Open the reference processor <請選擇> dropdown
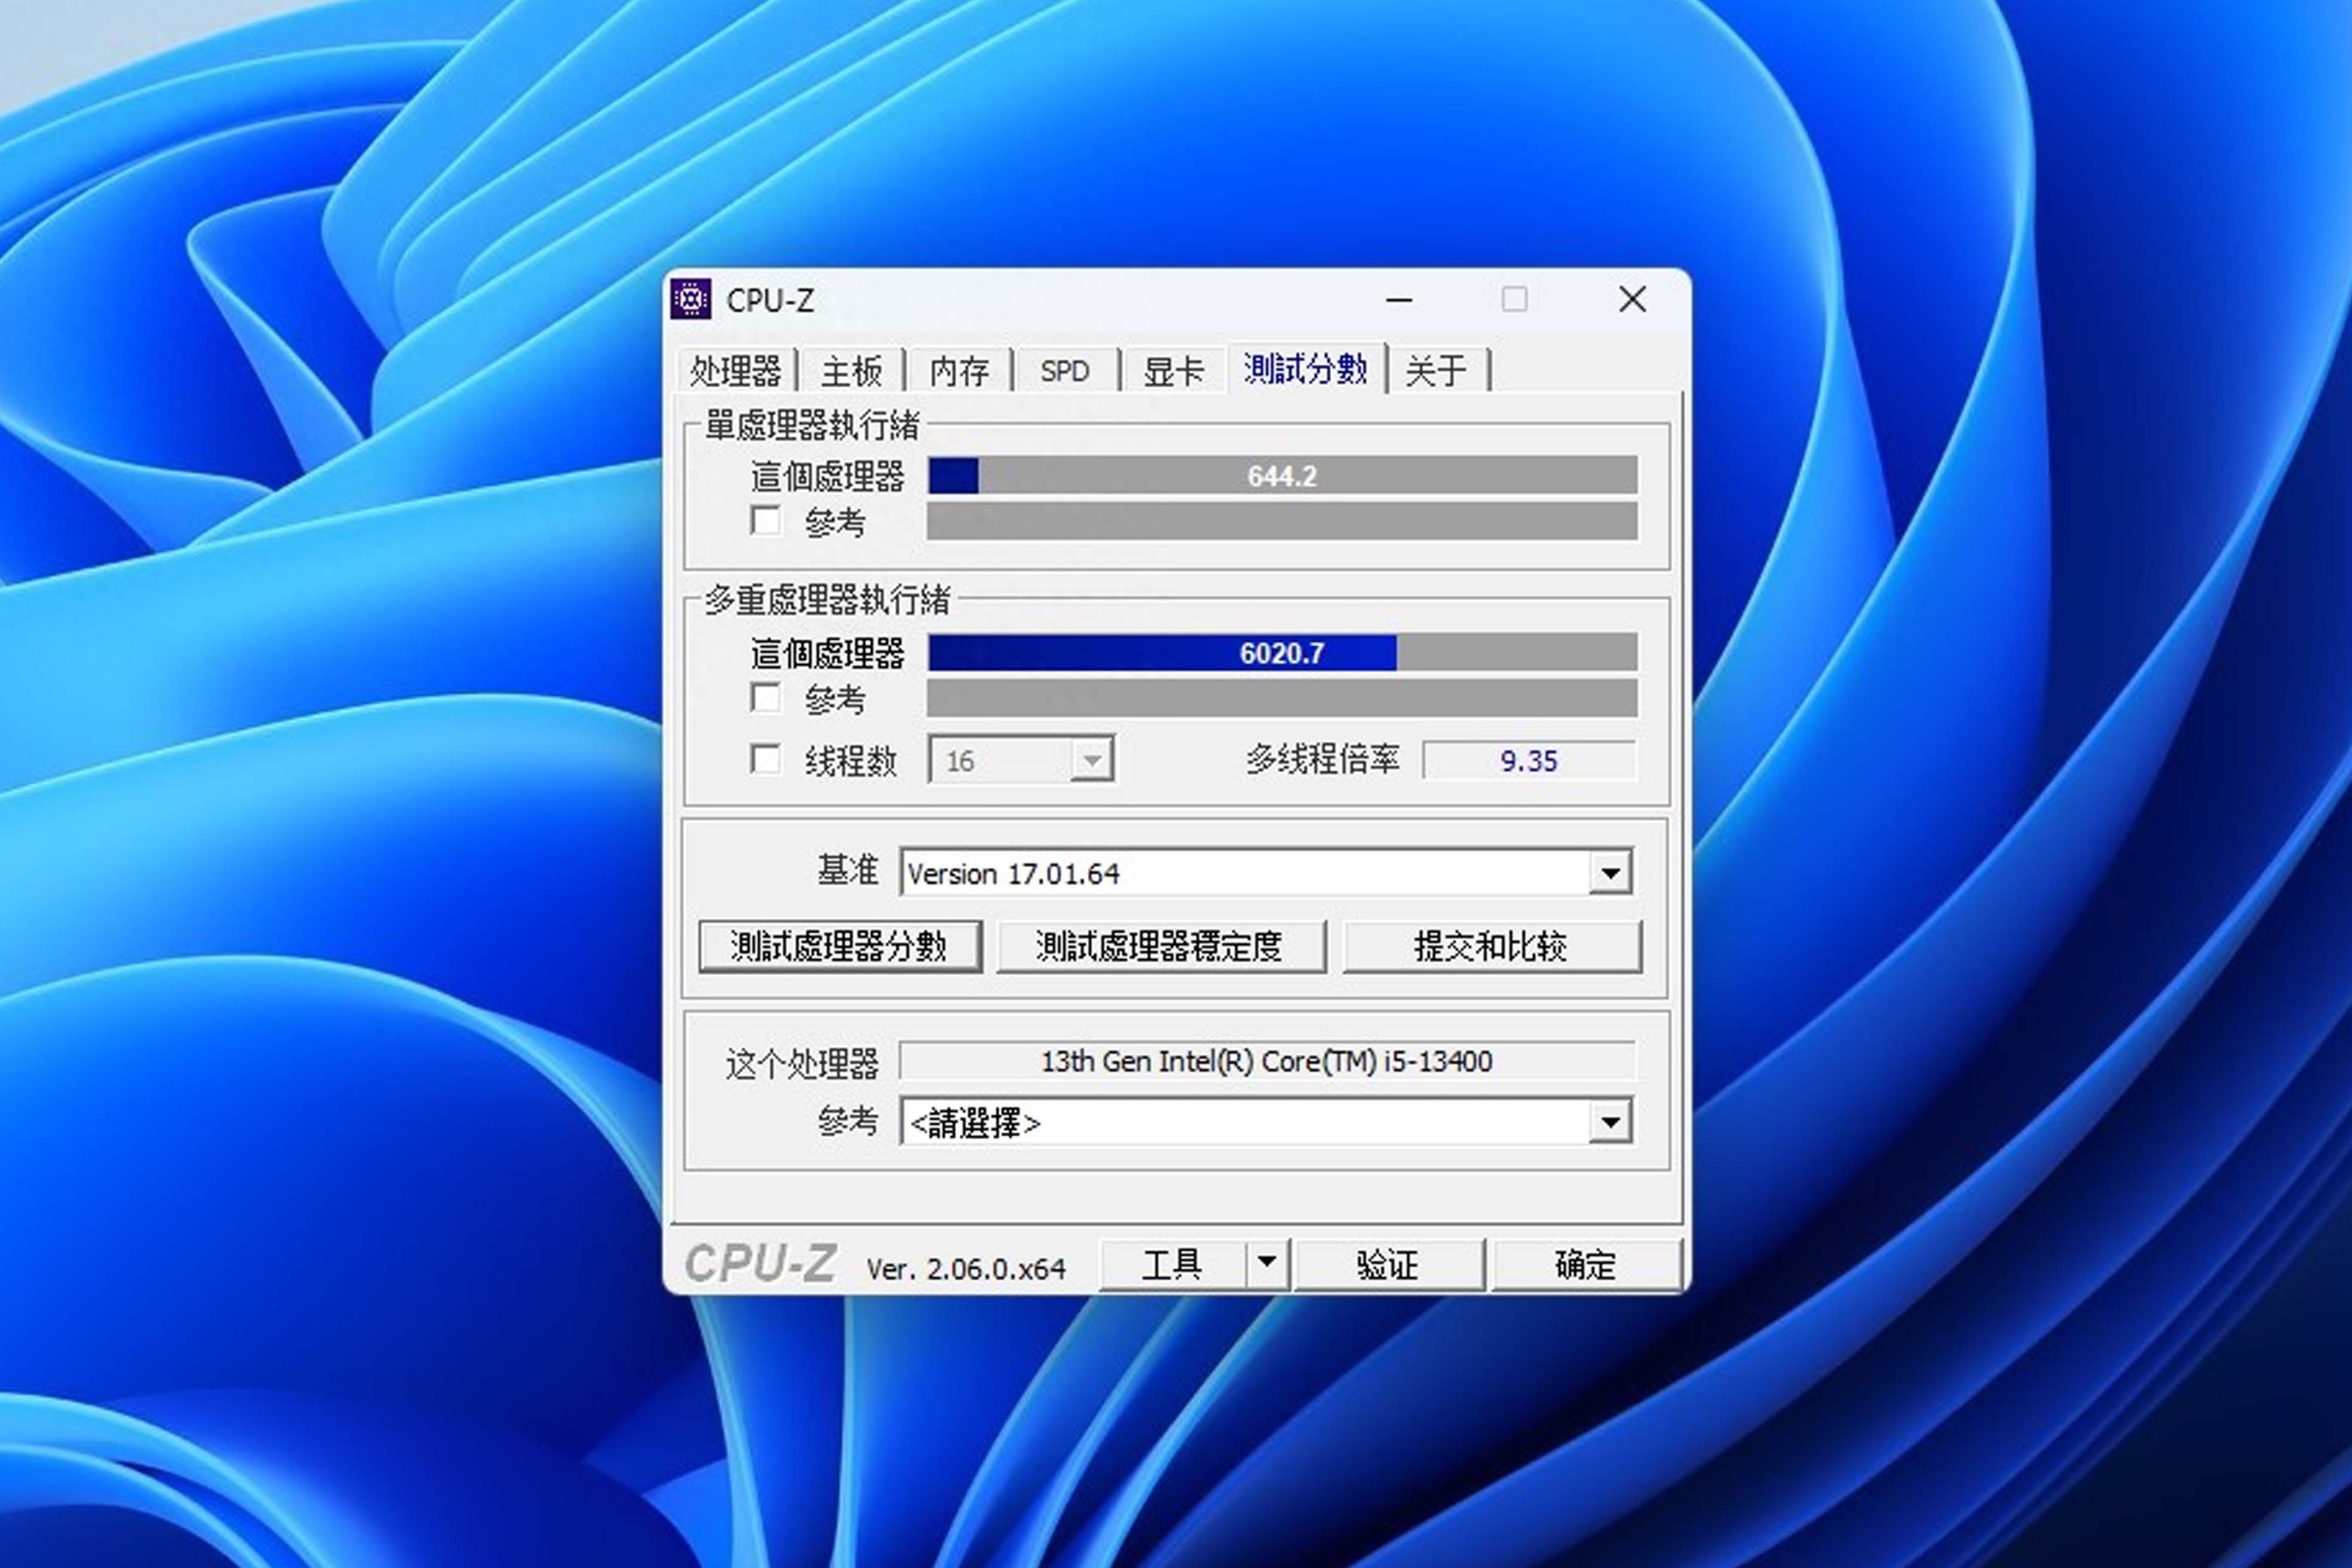This screenshot has height=1568, width=2352. coord(1610,1122)
